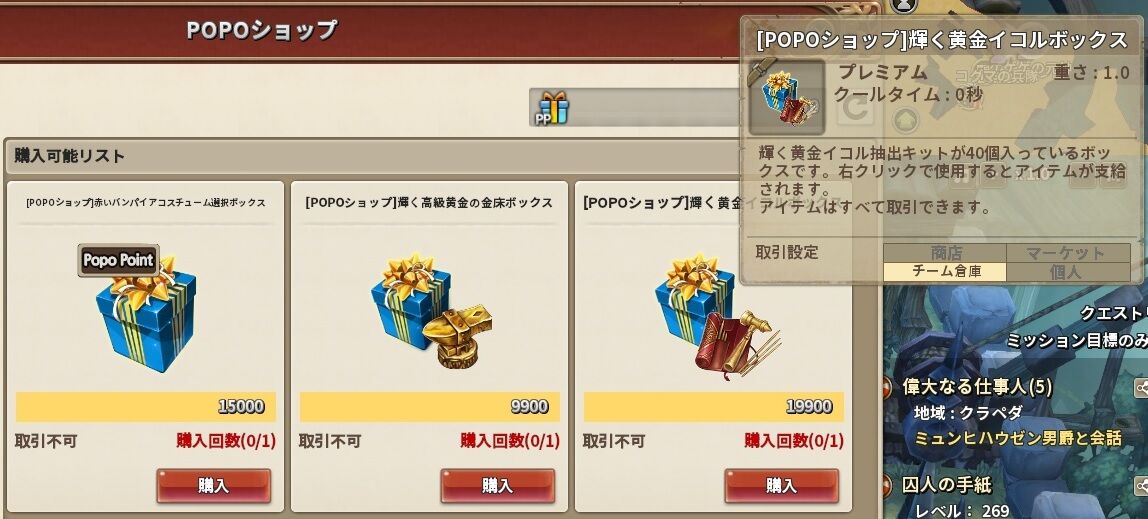Click share icon beside 偉大なる仕事人 quest
Viewport: 1148px width, 519px height.
[1141, 387]
